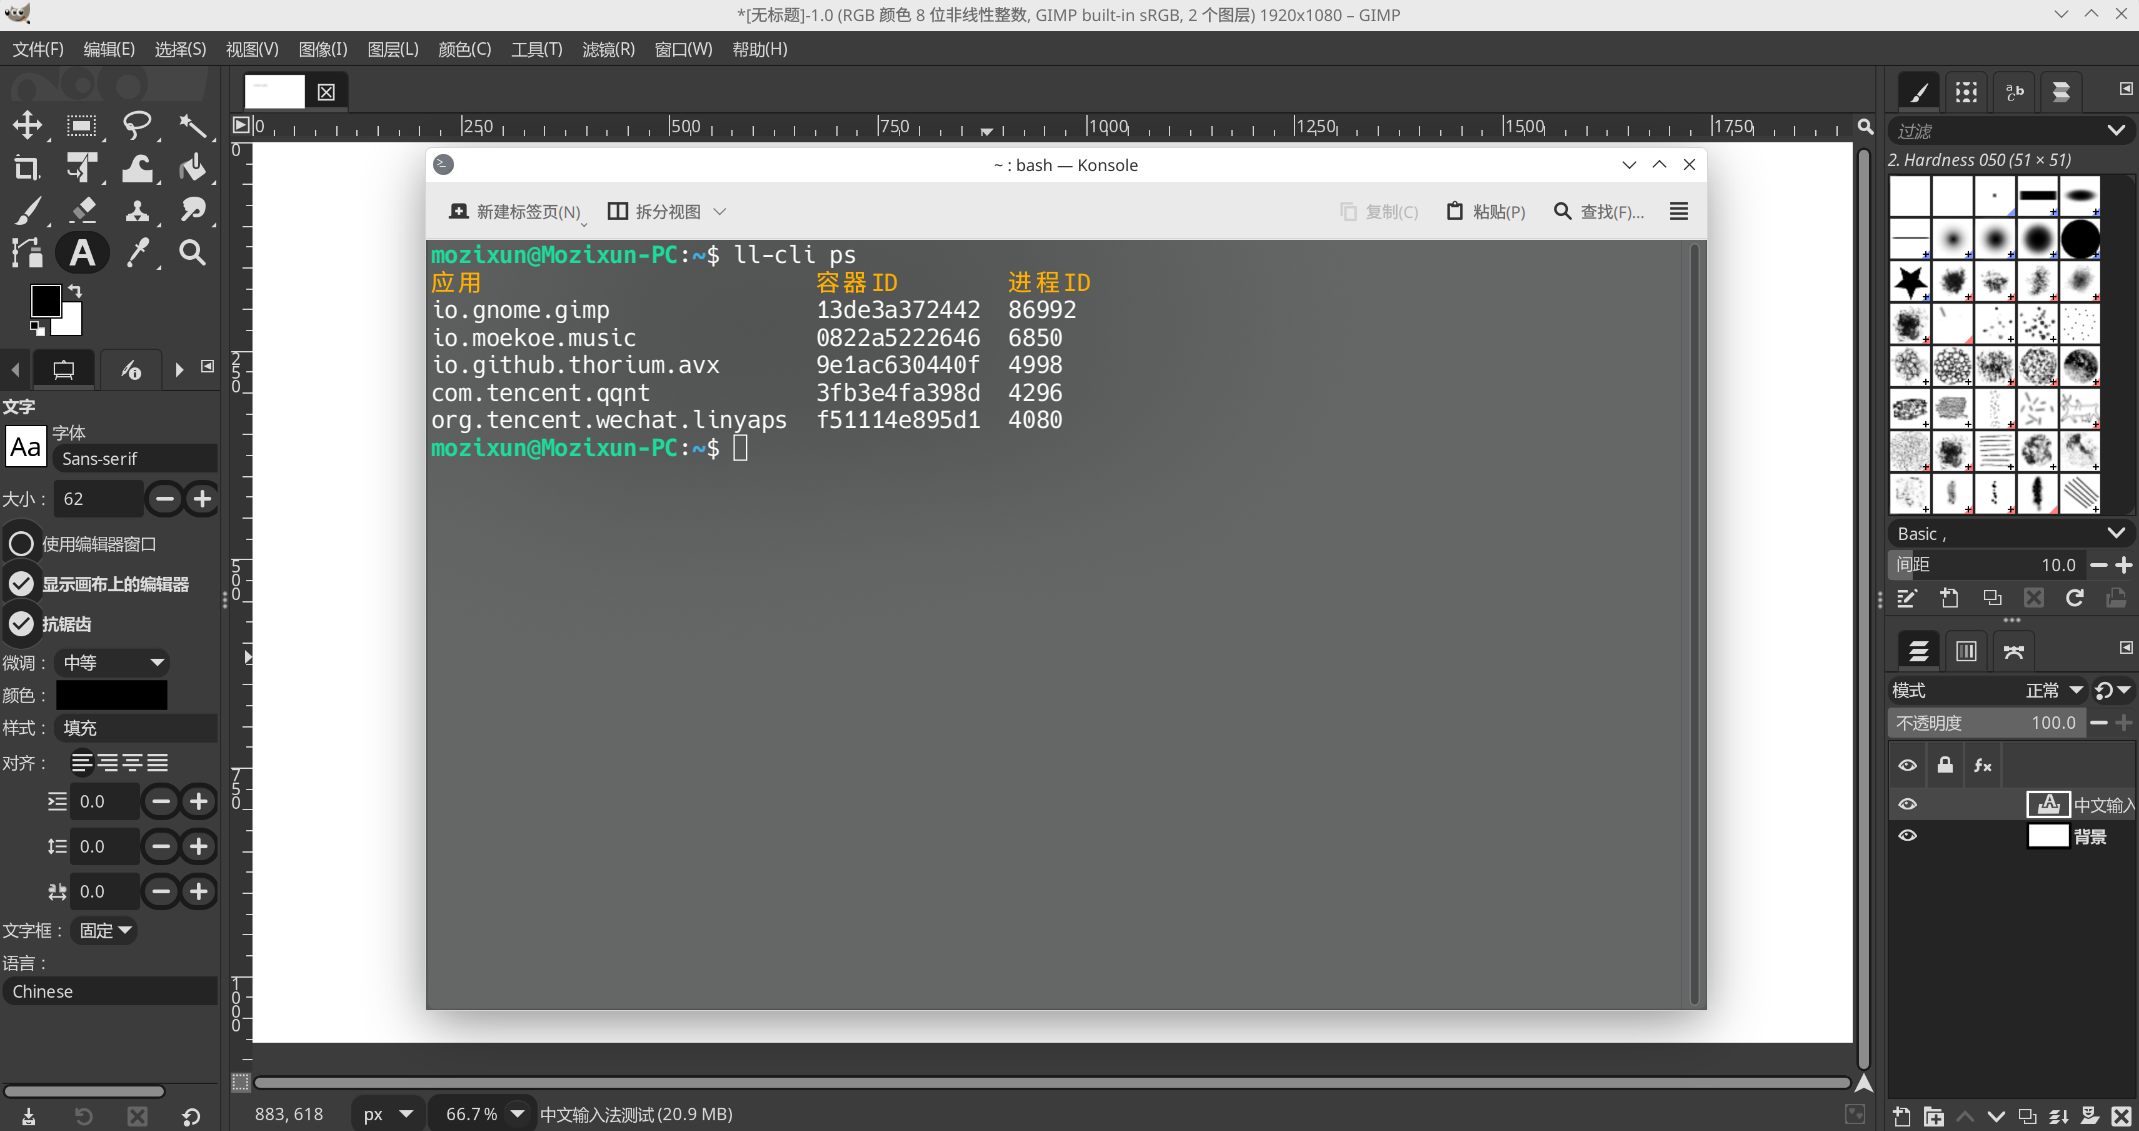Select the Rectangle Select tool
2139x1131 pixels.
point(81,125)
